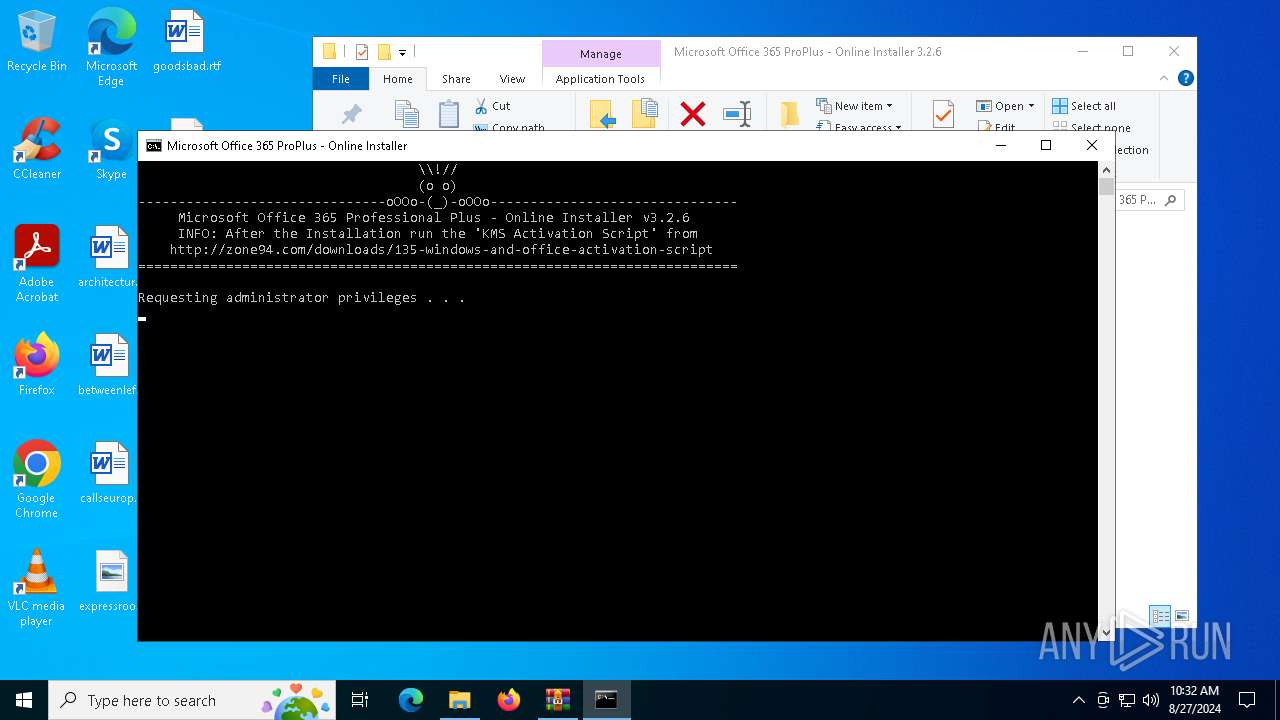1280x720 pixels.
Task: Open Task View from the taskbar
Action: click(x=360, y=700)
